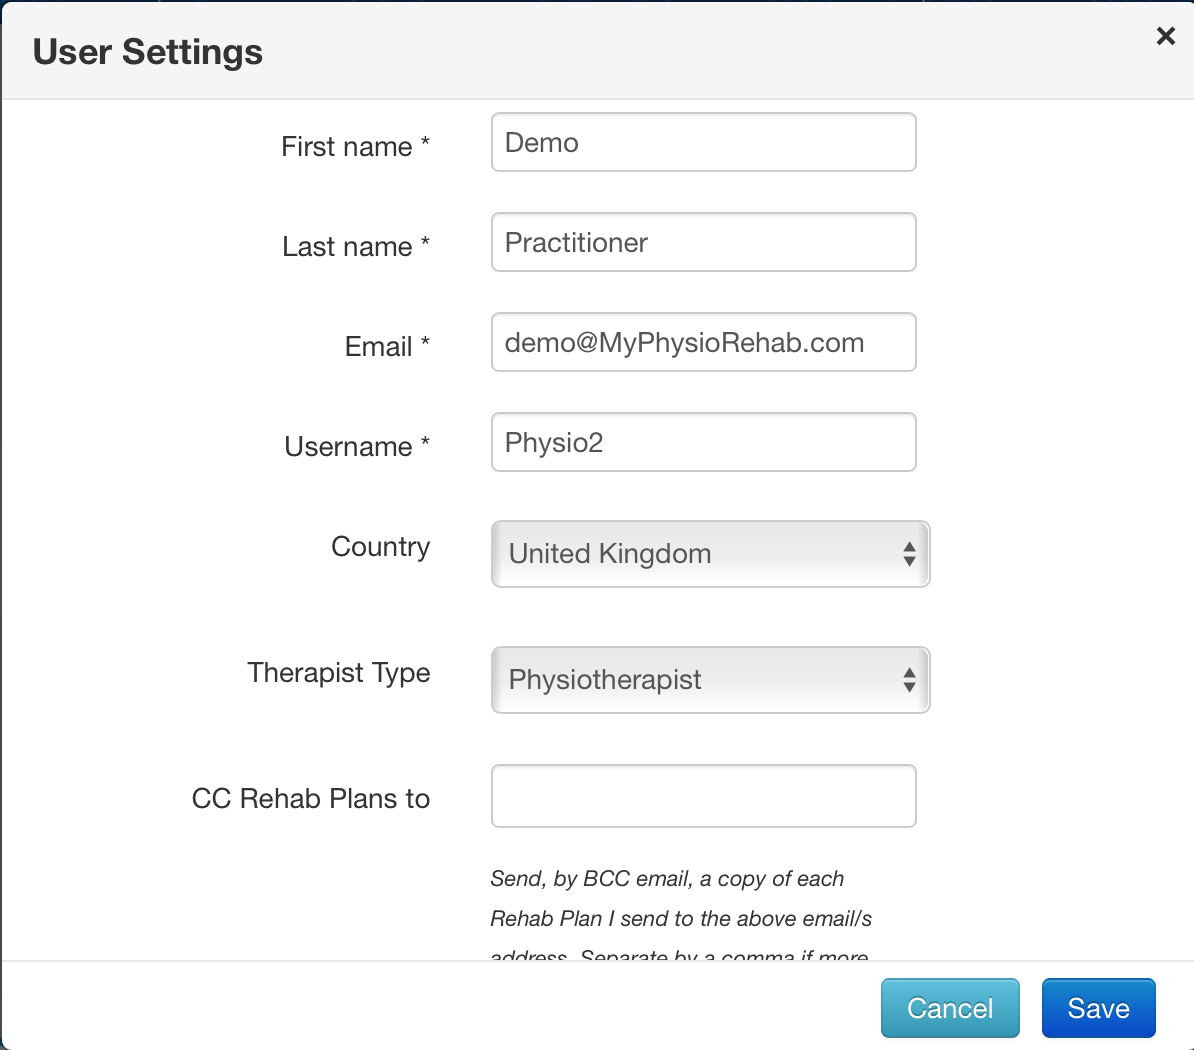
Task: Click the Therapist Type dropdown arrows
Action: click(909, 680)
